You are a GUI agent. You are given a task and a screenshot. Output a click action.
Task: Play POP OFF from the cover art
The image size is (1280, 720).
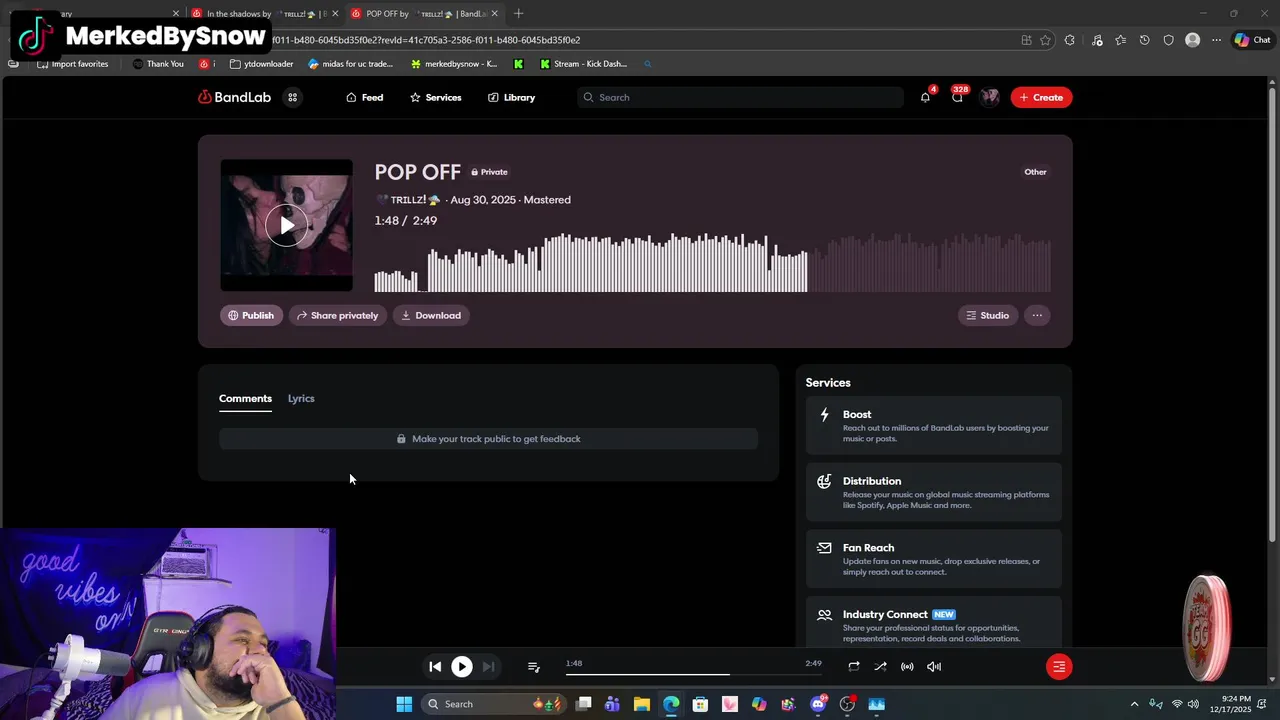[x=286, y=226]
